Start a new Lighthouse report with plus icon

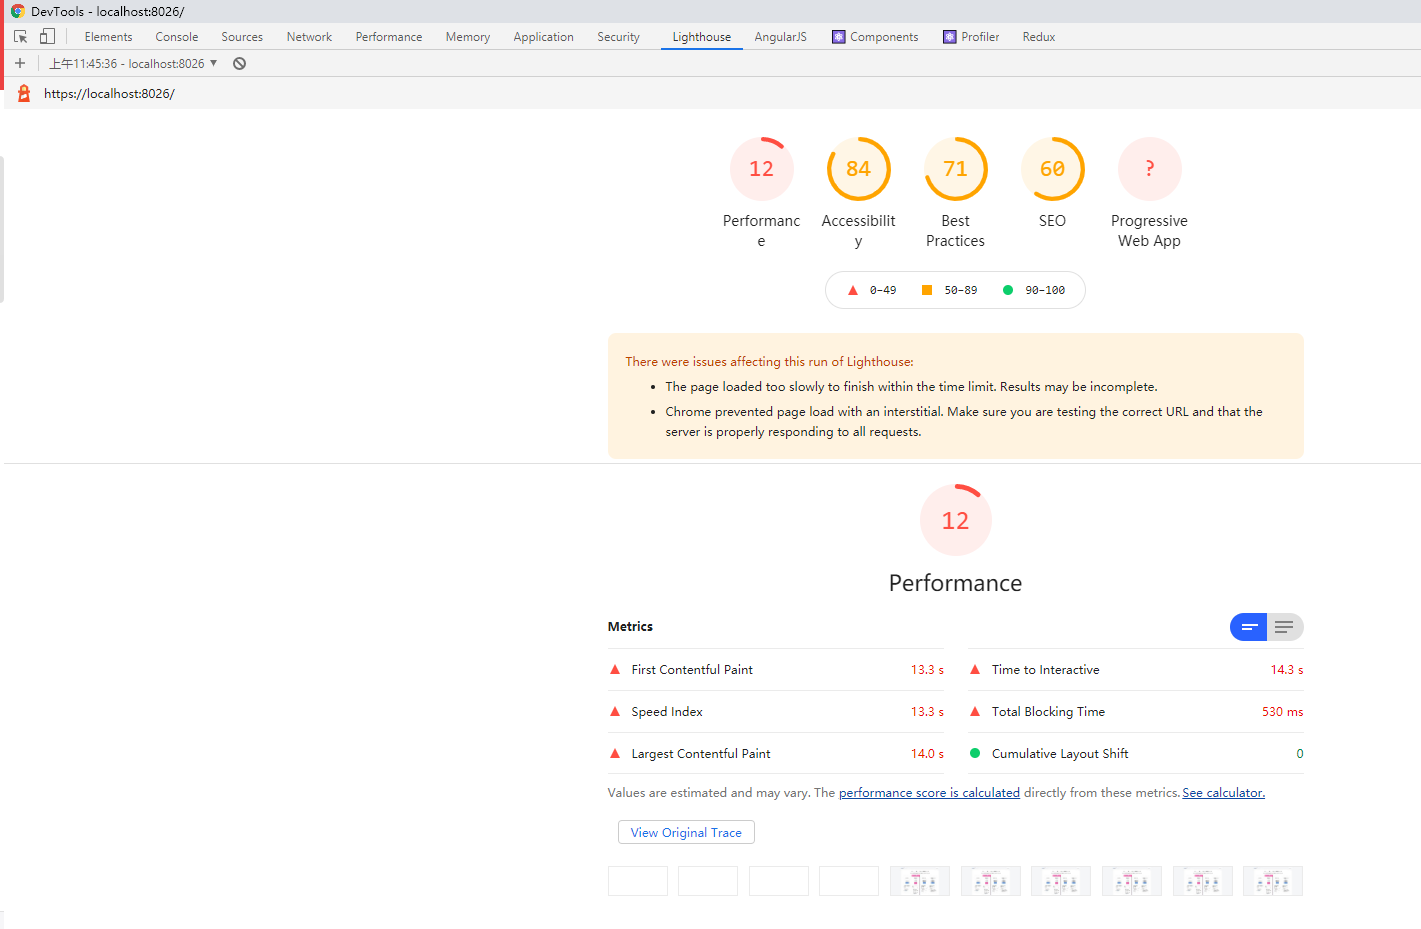[x=19, y=63]
